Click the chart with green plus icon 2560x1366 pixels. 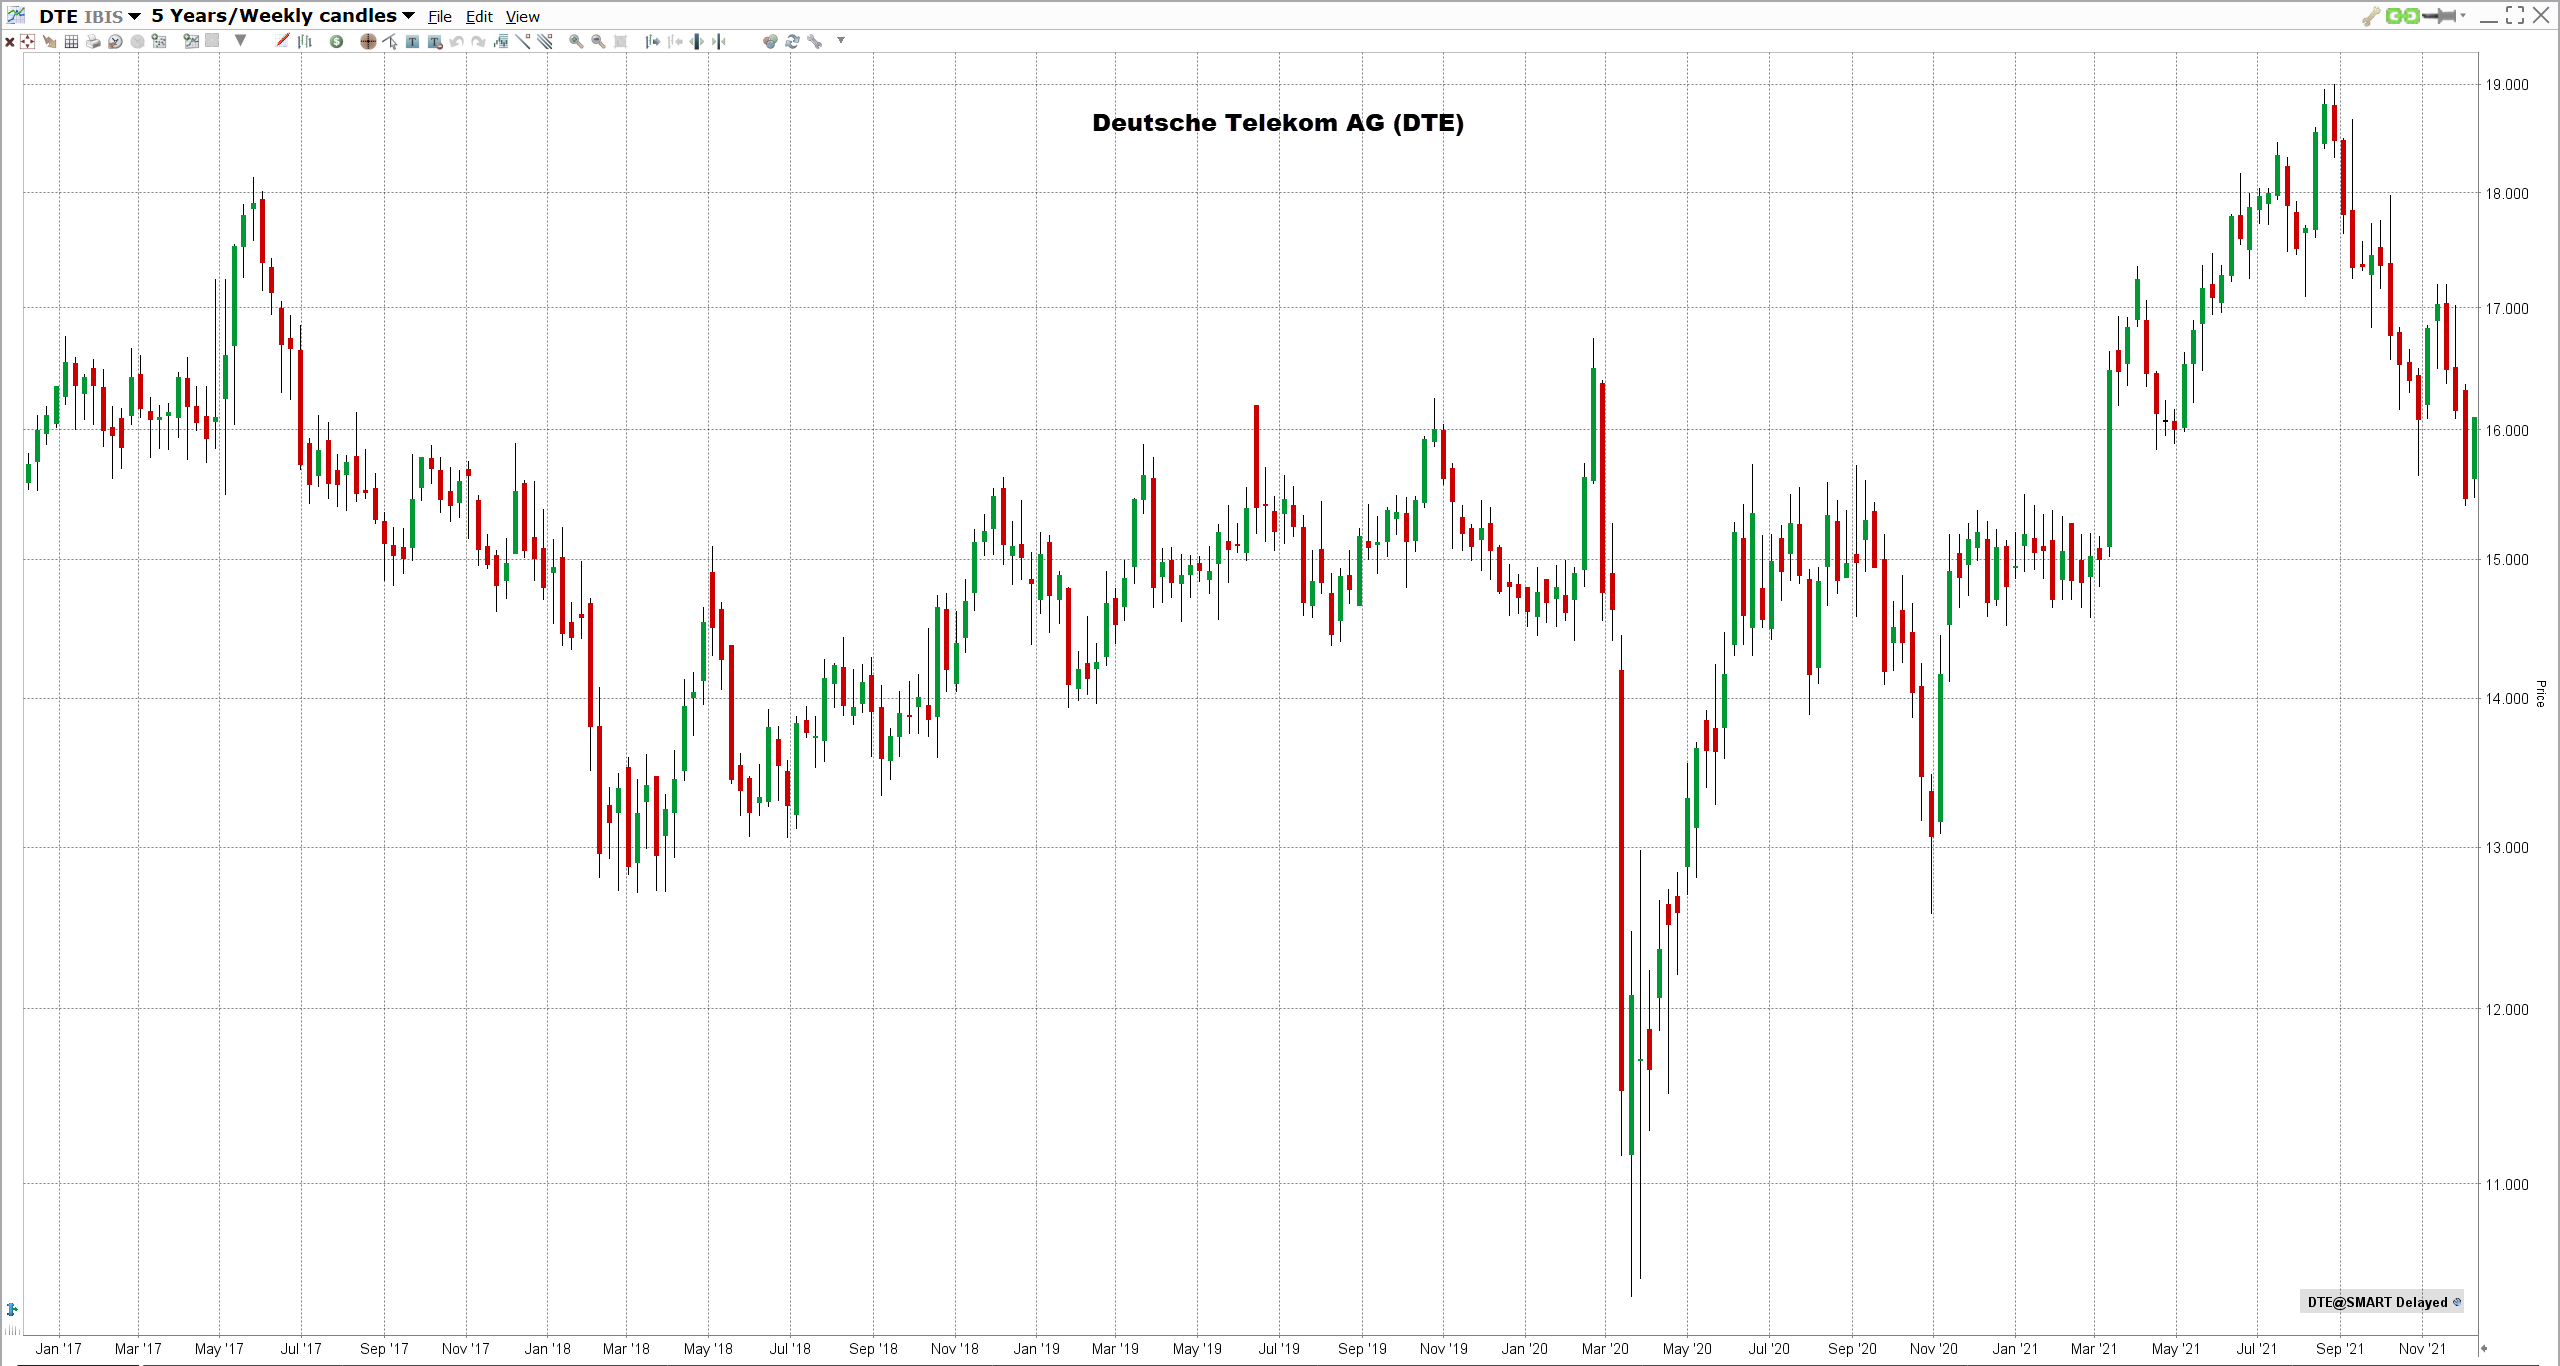point(159,42)
